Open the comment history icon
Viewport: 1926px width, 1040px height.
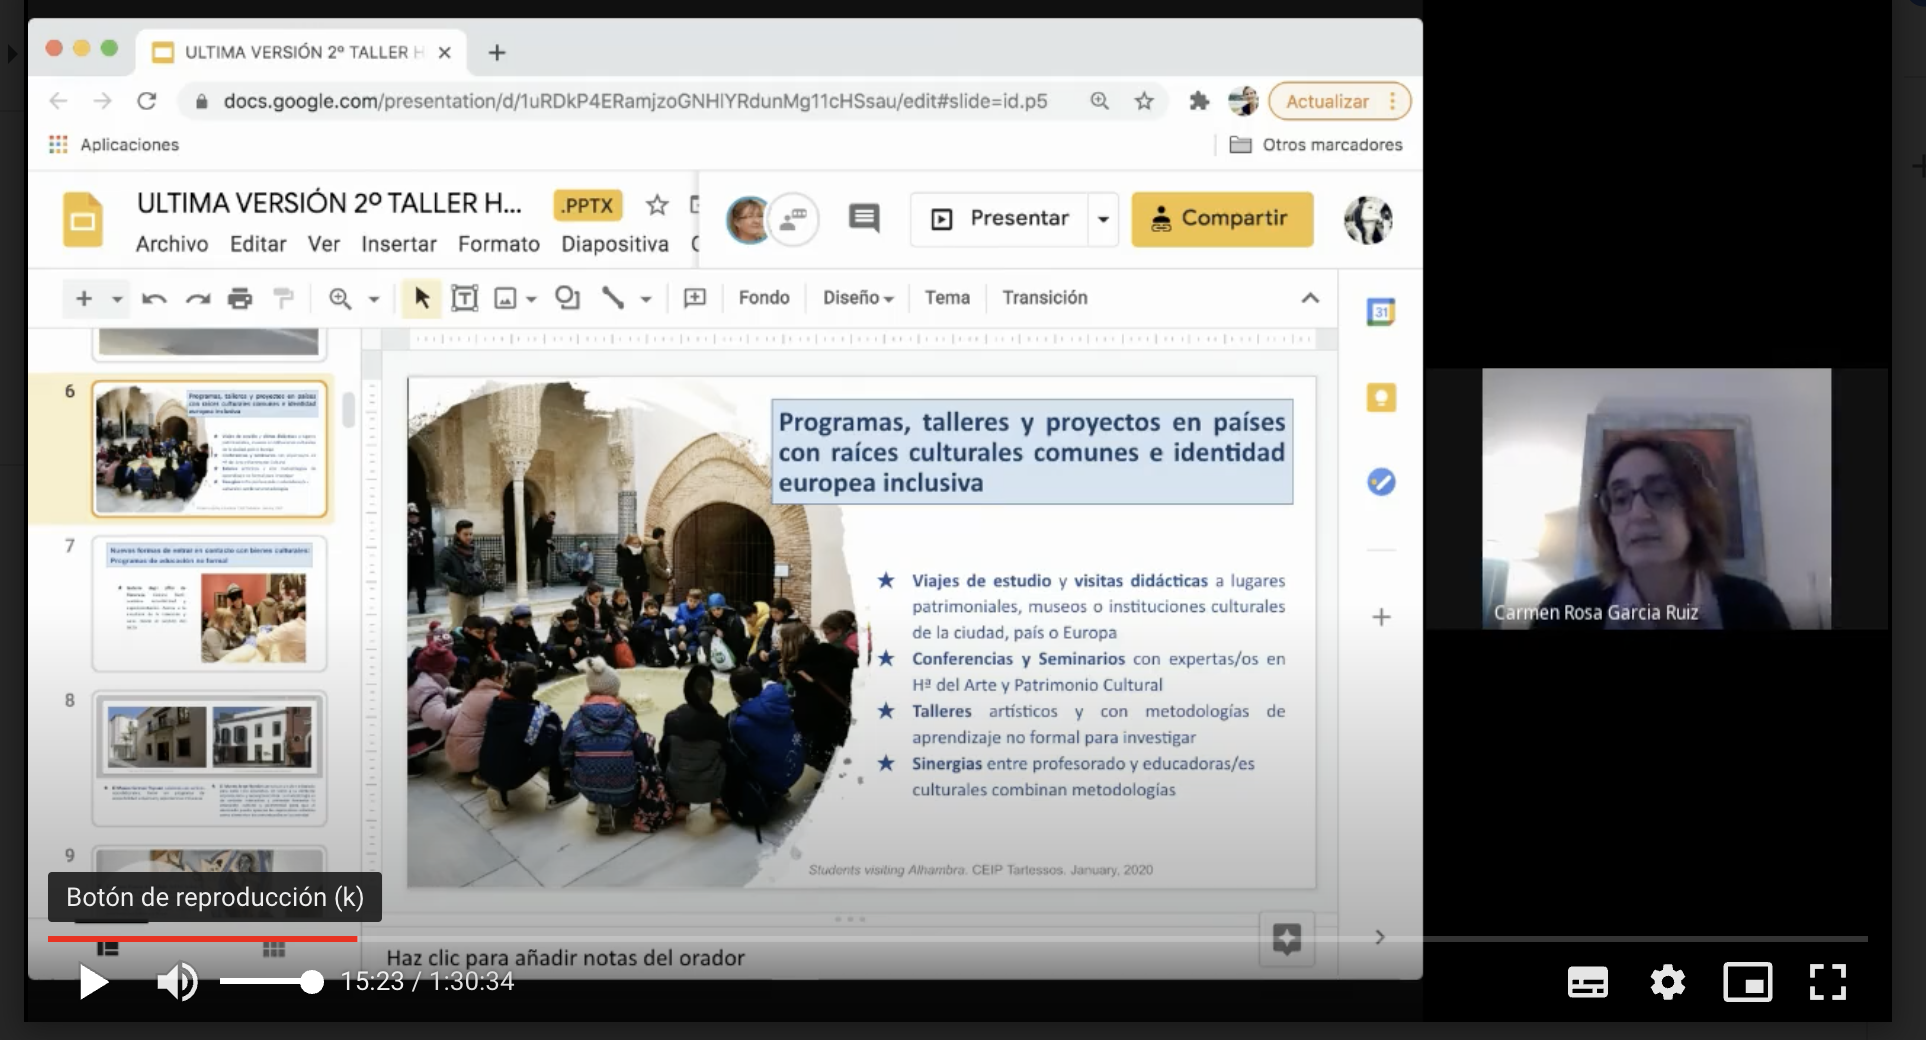tap(864, 218)
